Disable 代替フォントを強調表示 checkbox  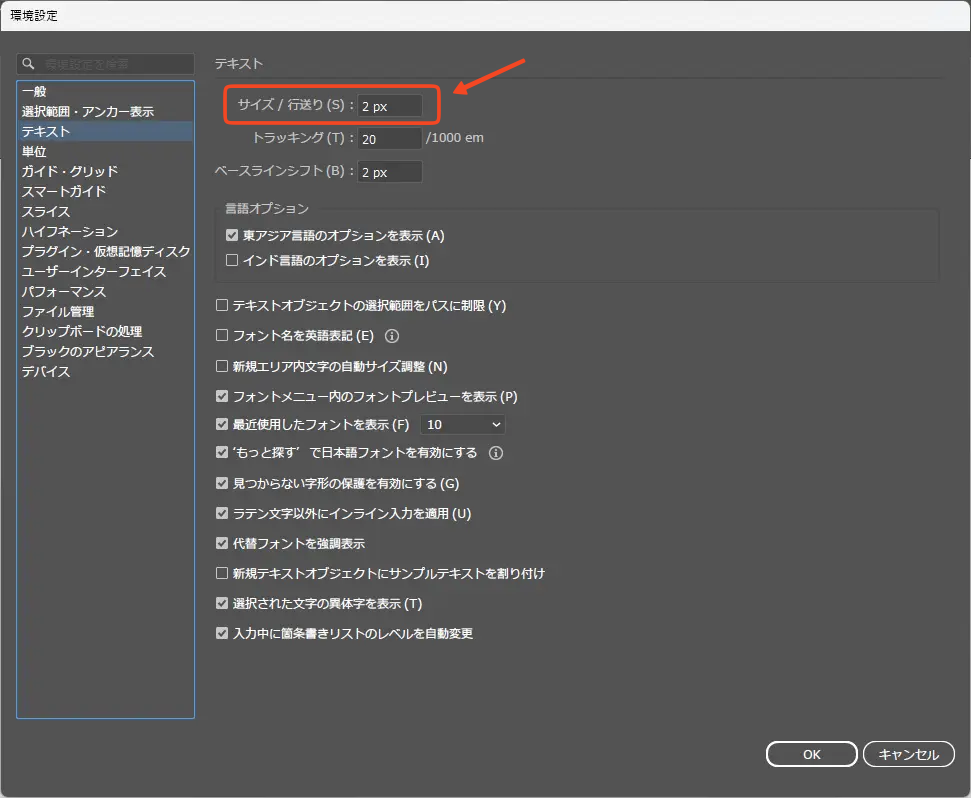223,544
